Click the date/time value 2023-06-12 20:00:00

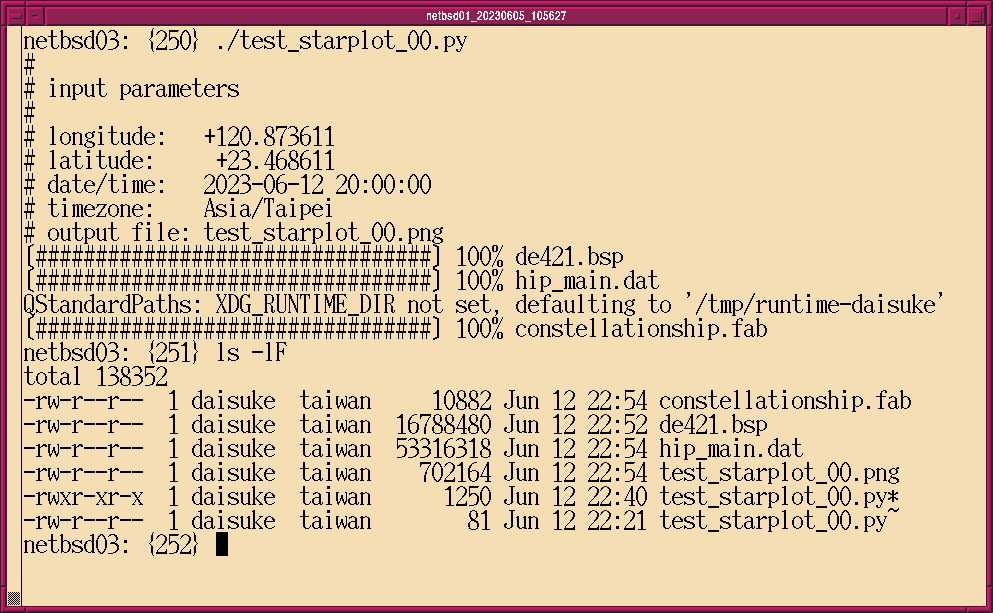pyautogui.click(x=317, y=185)
